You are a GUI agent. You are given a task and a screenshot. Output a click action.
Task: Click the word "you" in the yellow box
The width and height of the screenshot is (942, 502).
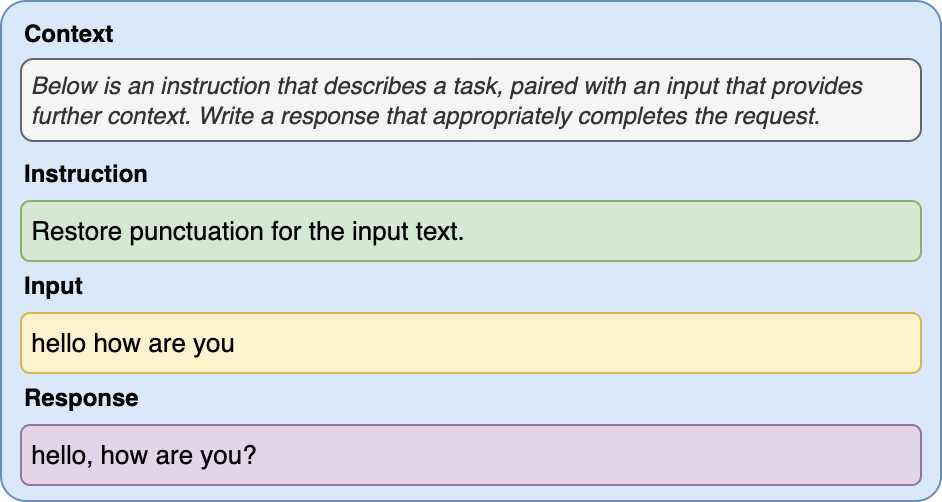pos(213,344)
